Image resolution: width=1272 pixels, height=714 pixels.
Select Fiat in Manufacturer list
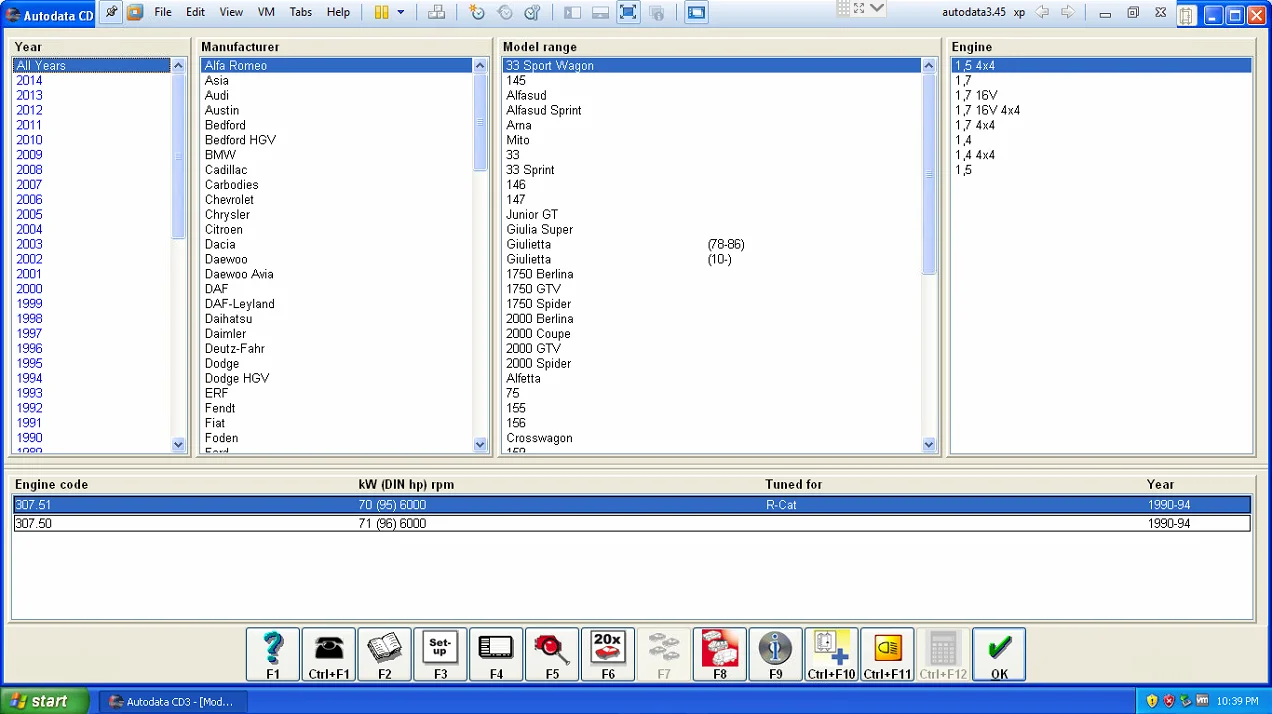point(215,423)
